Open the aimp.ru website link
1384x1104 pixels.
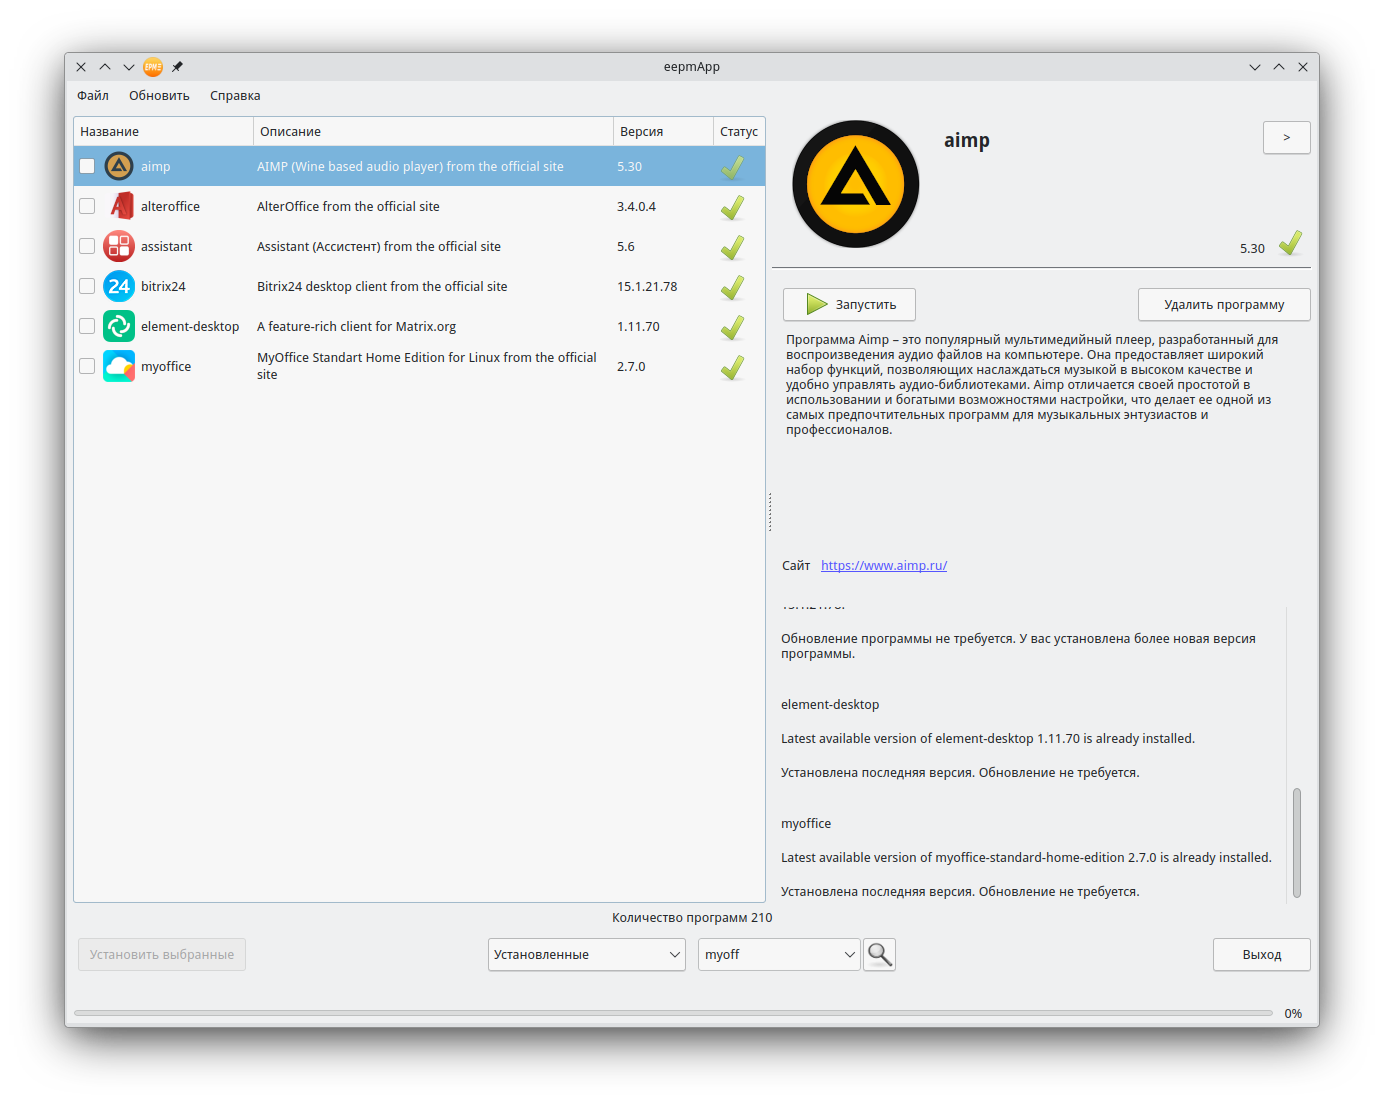pos(884,565)
